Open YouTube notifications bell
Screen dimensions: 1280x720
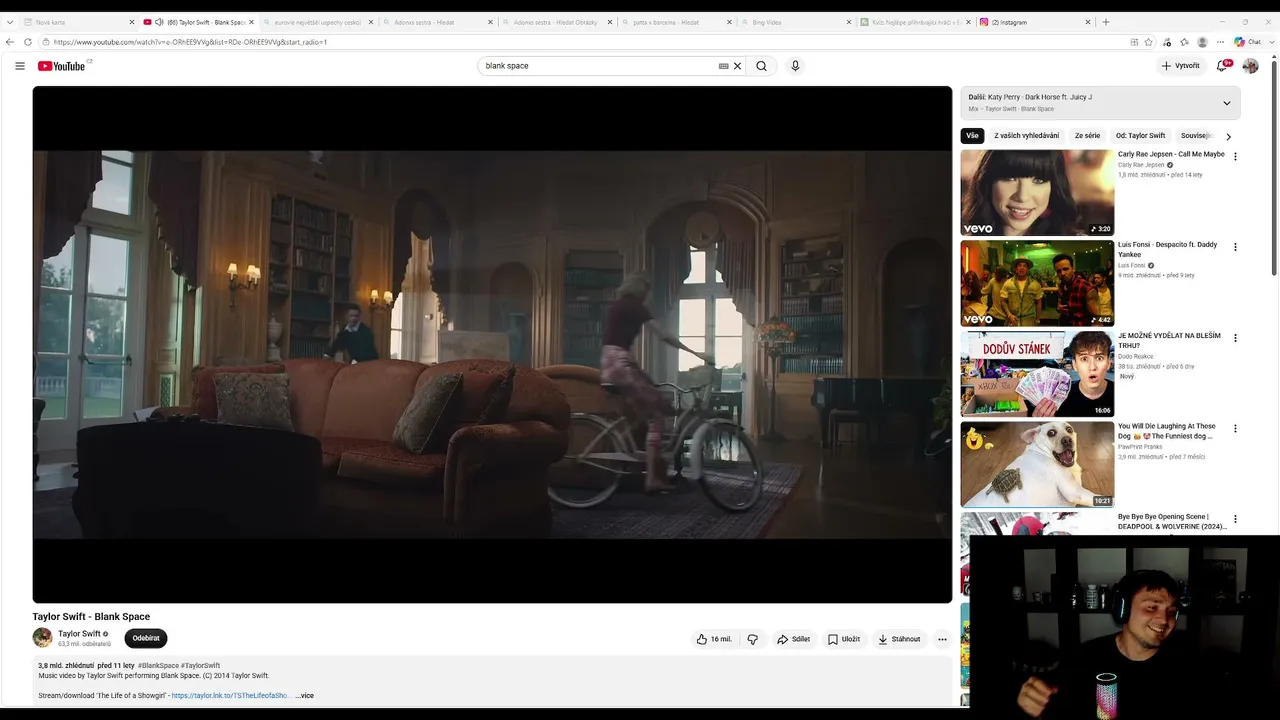1221,66
